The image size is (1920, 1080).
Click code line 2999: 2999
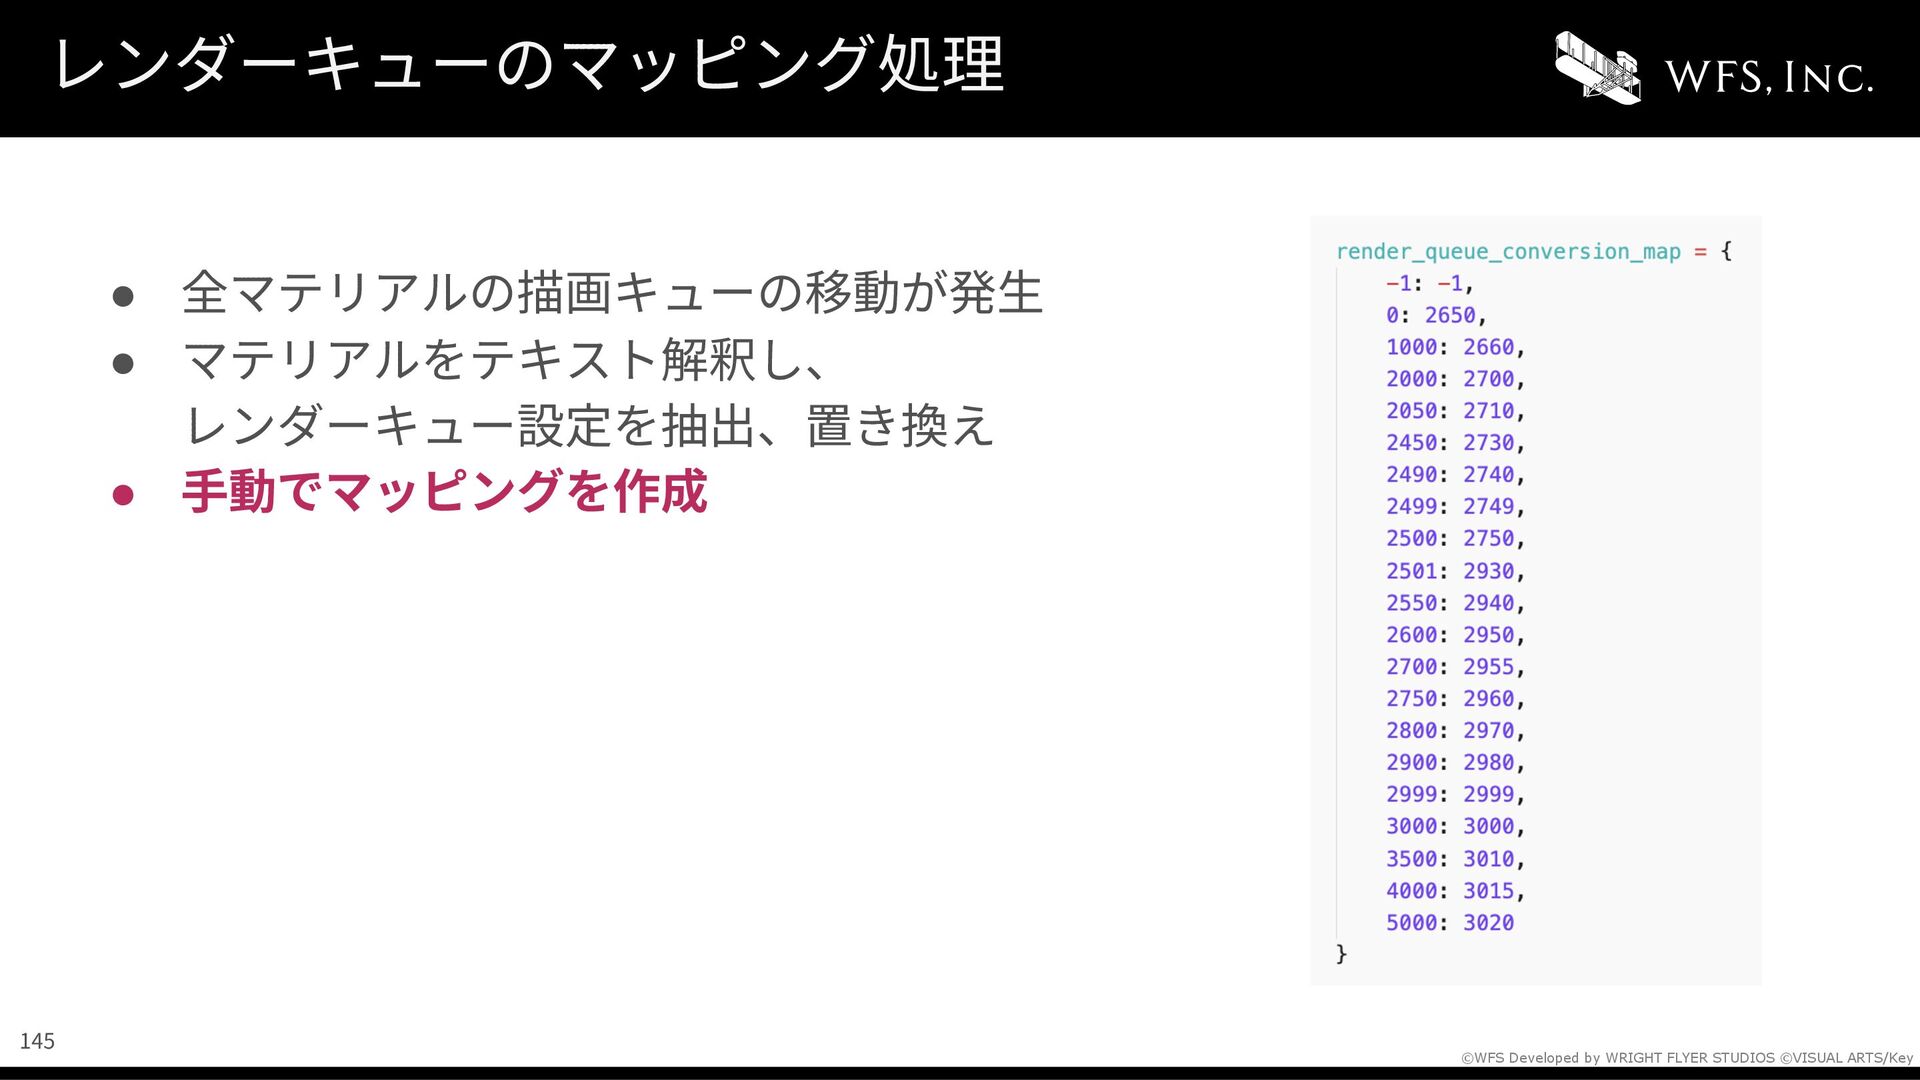(x=1455, y=796)
